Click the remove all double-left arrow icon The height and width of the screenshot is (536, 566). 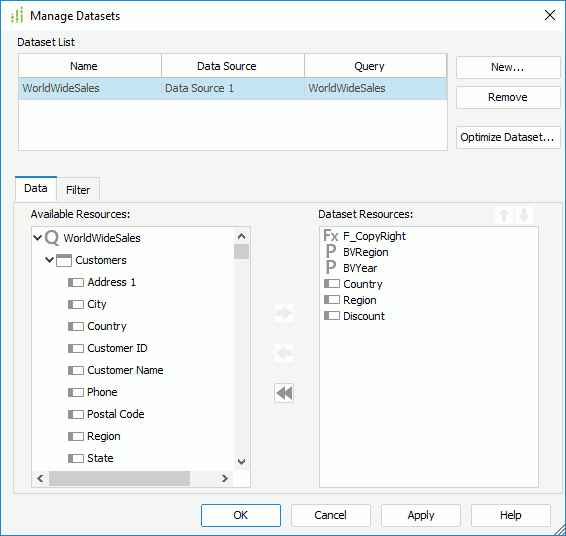(284, 393)
